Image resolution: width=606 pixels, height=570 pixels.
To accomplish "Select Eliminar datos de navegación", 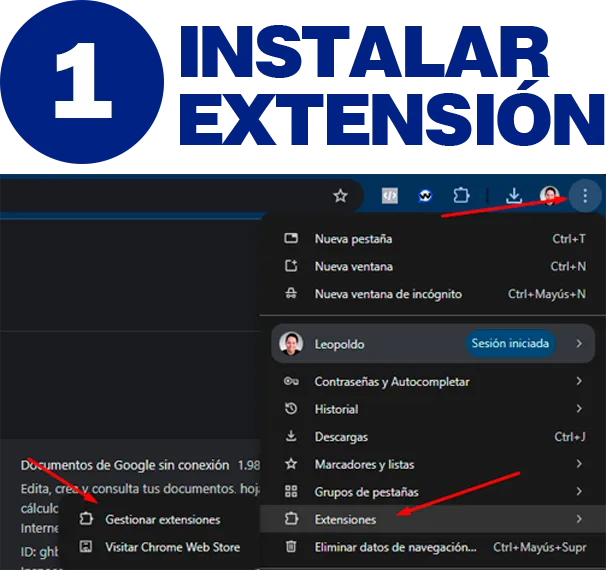I will [399, 547].
